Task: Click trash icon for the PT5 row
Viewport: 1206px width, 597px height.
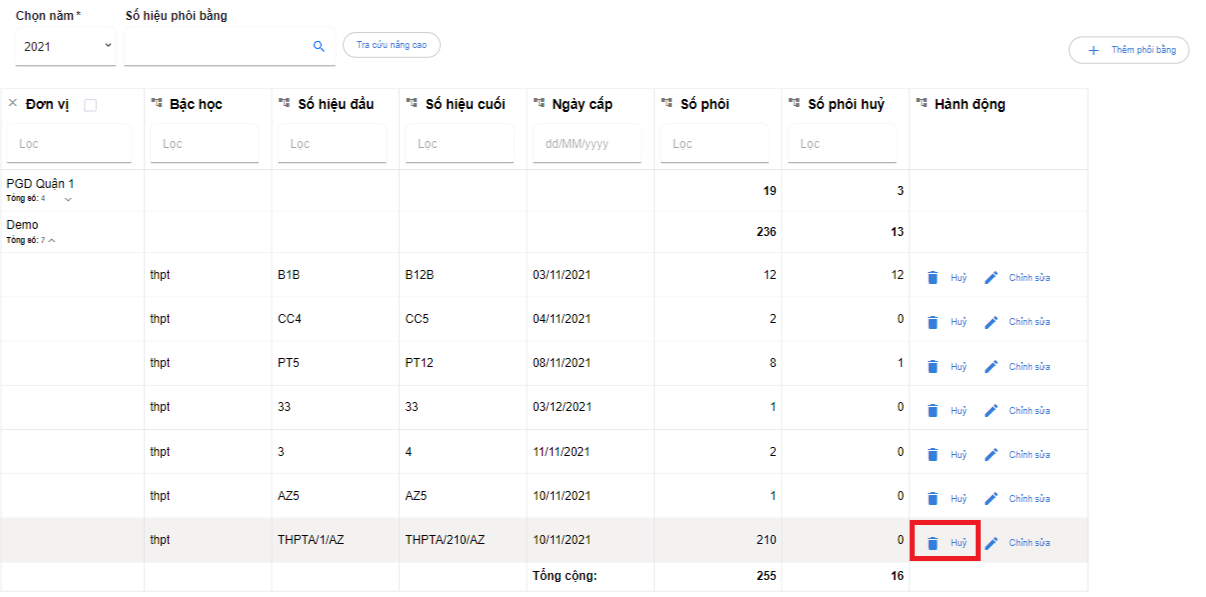Action: point(932,366)
